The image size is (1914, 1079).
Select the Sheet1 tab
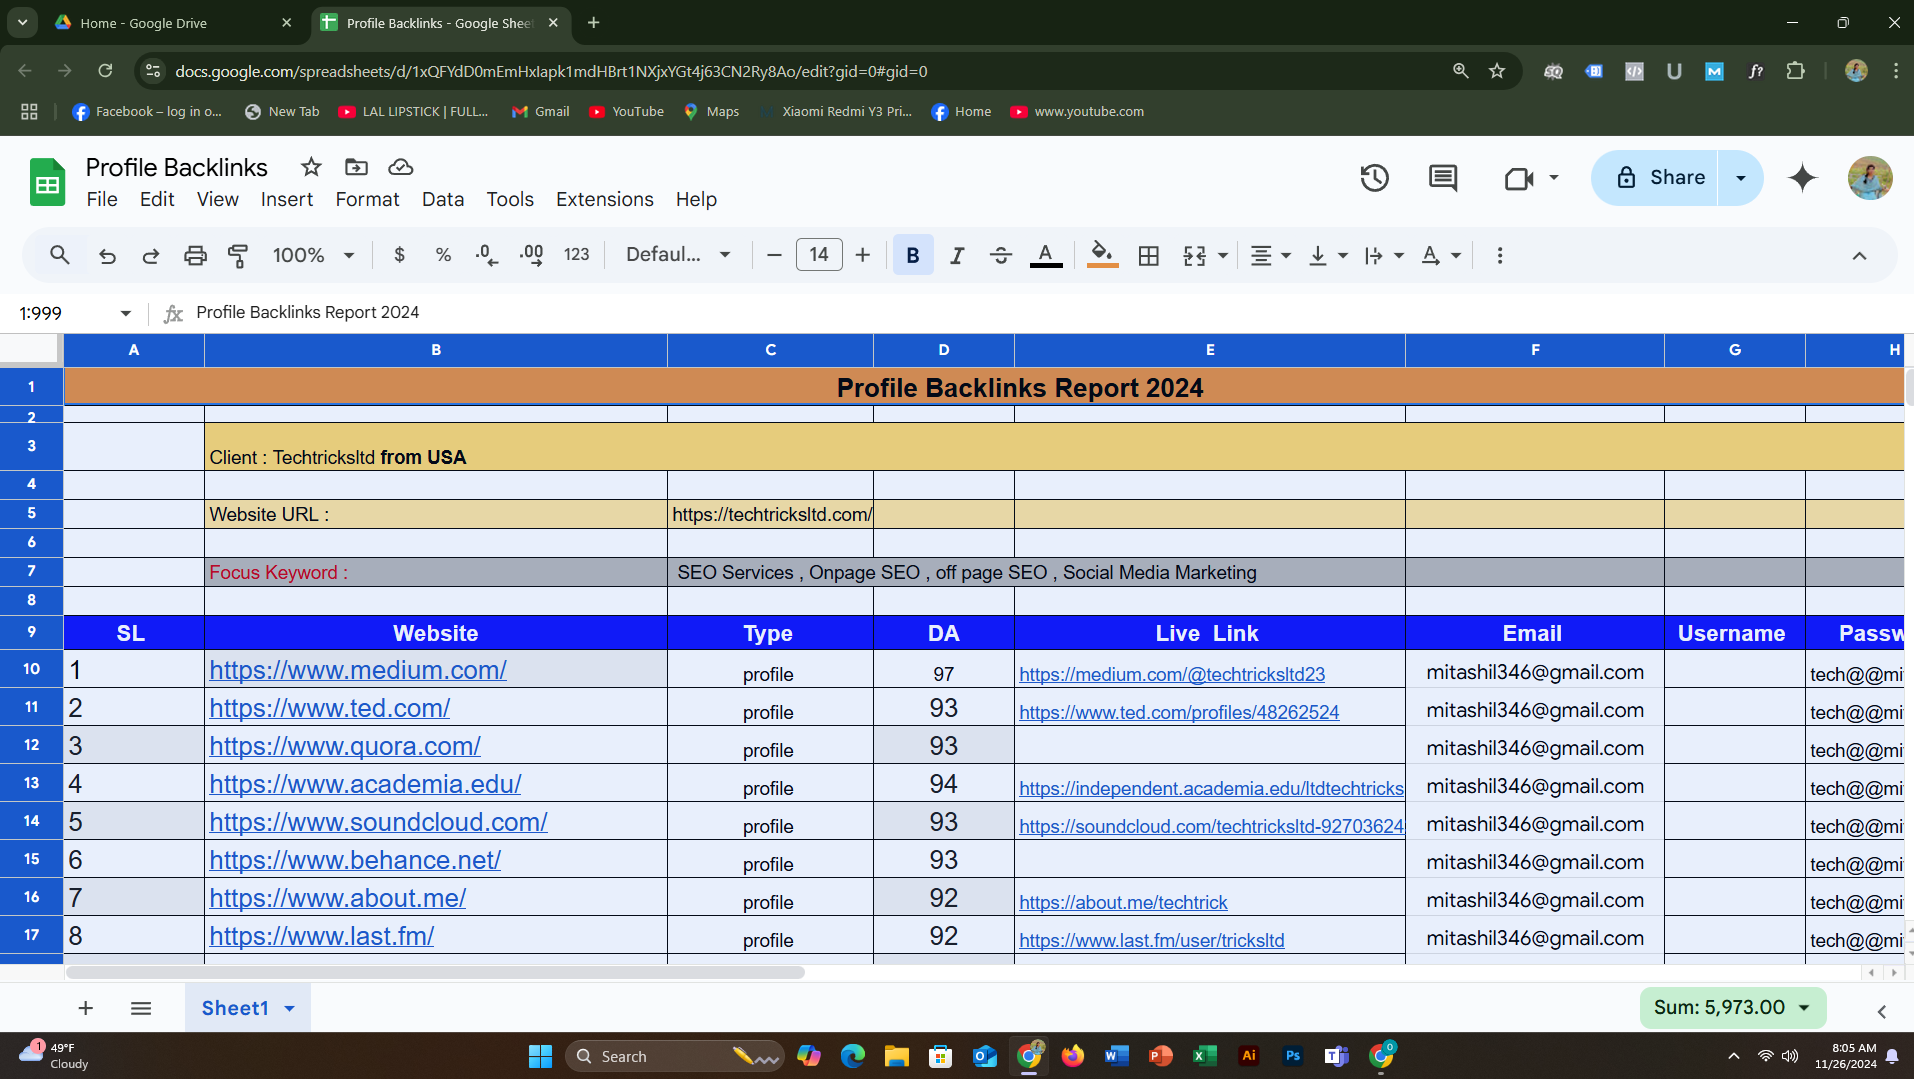click(235, 1008)
